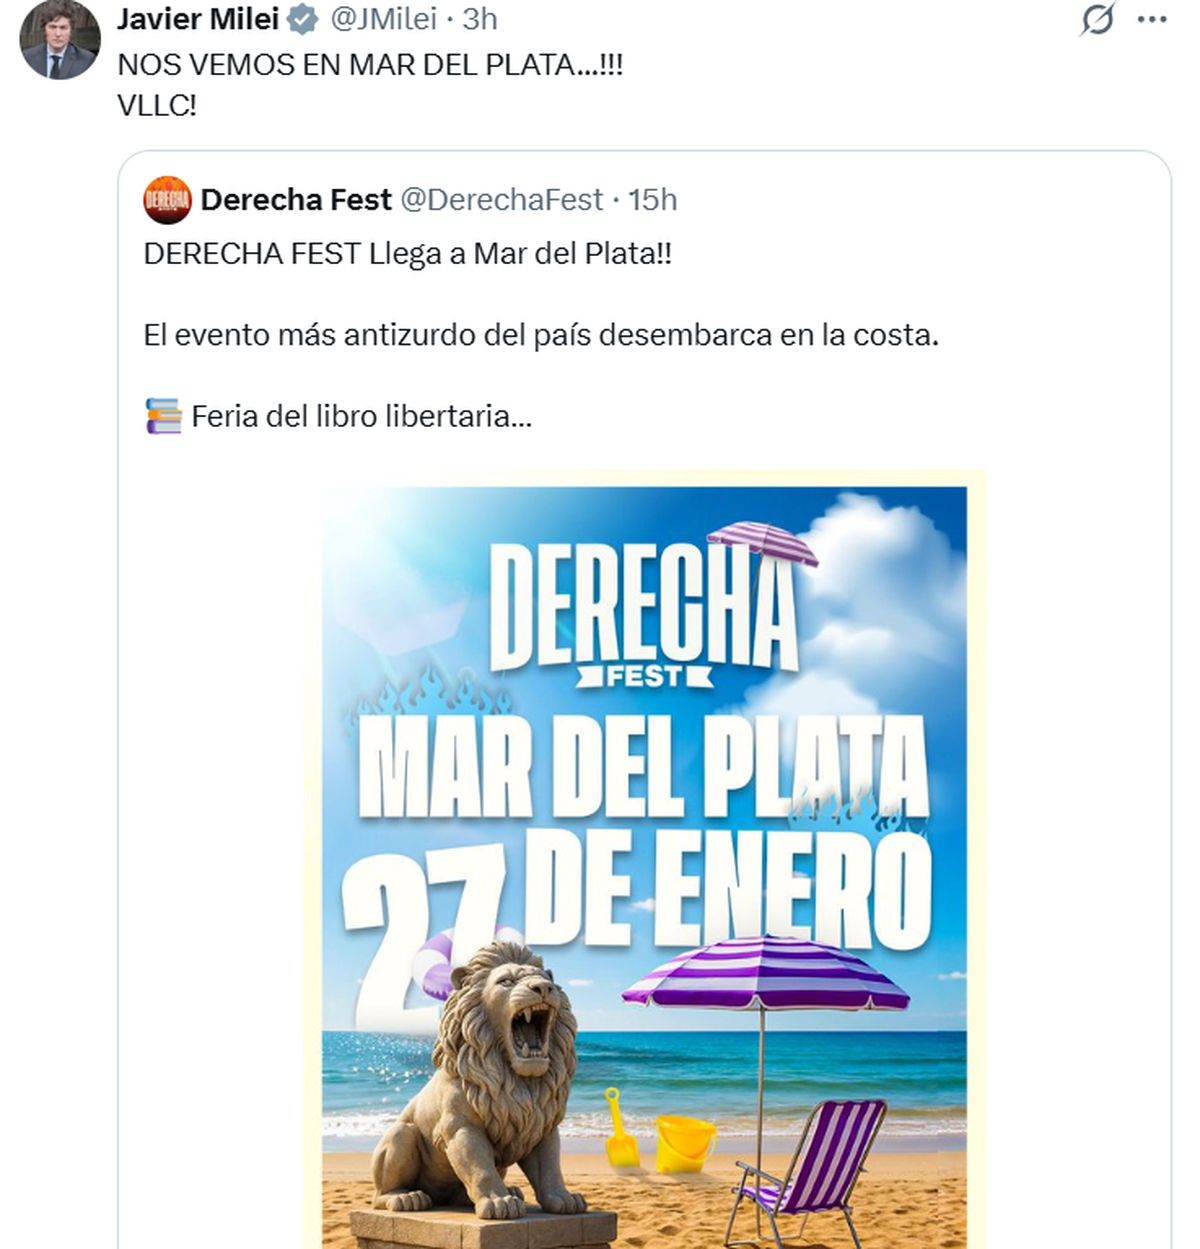Viewport: 1200px width, 1249px height.
Task: Open the Javier Milei display name link
Action: pos(198,19)
